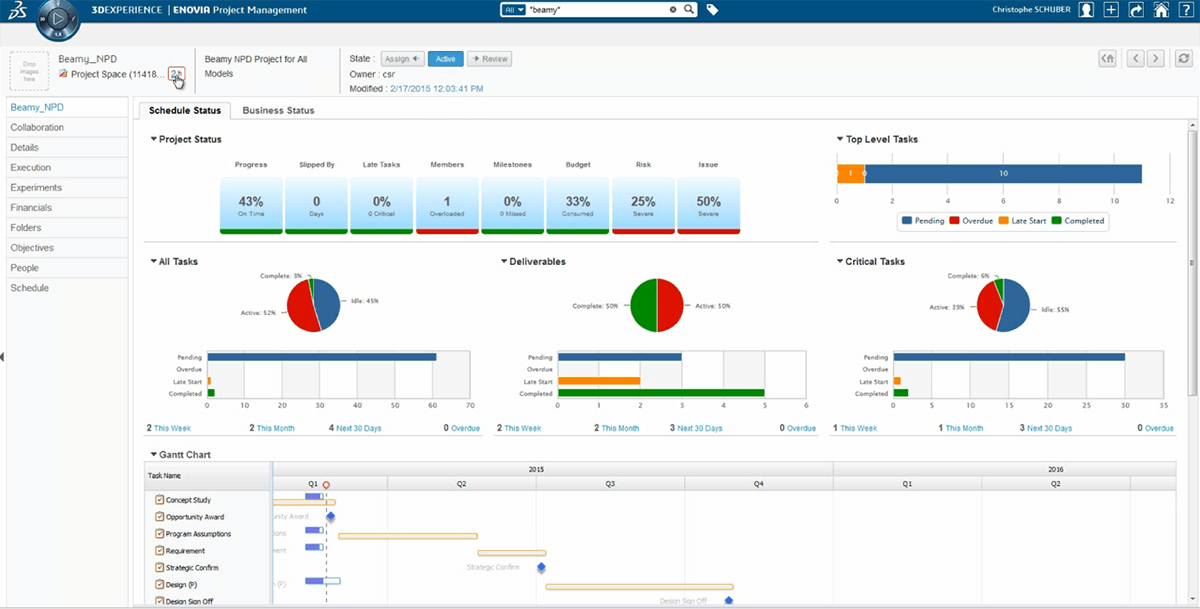The height and width of the screenshot is (609, 1200).
Task: Open the Modified date link
Action: (x=437, y=89)
